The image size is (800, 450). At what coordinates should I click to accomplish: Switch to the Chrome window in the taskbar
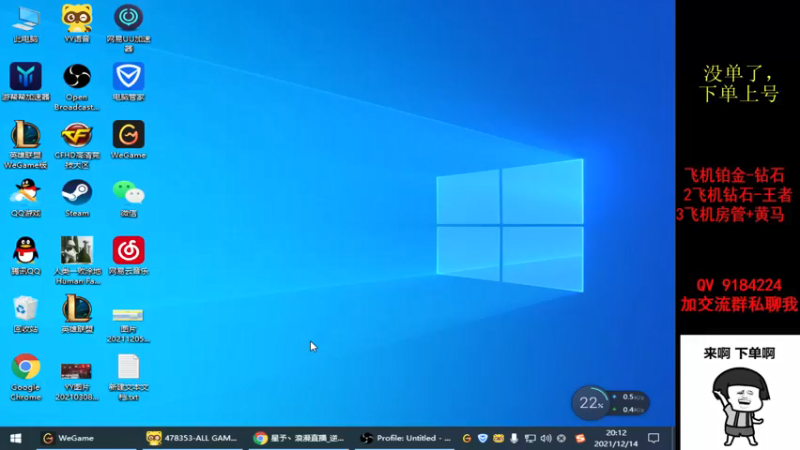coord(298,438)
